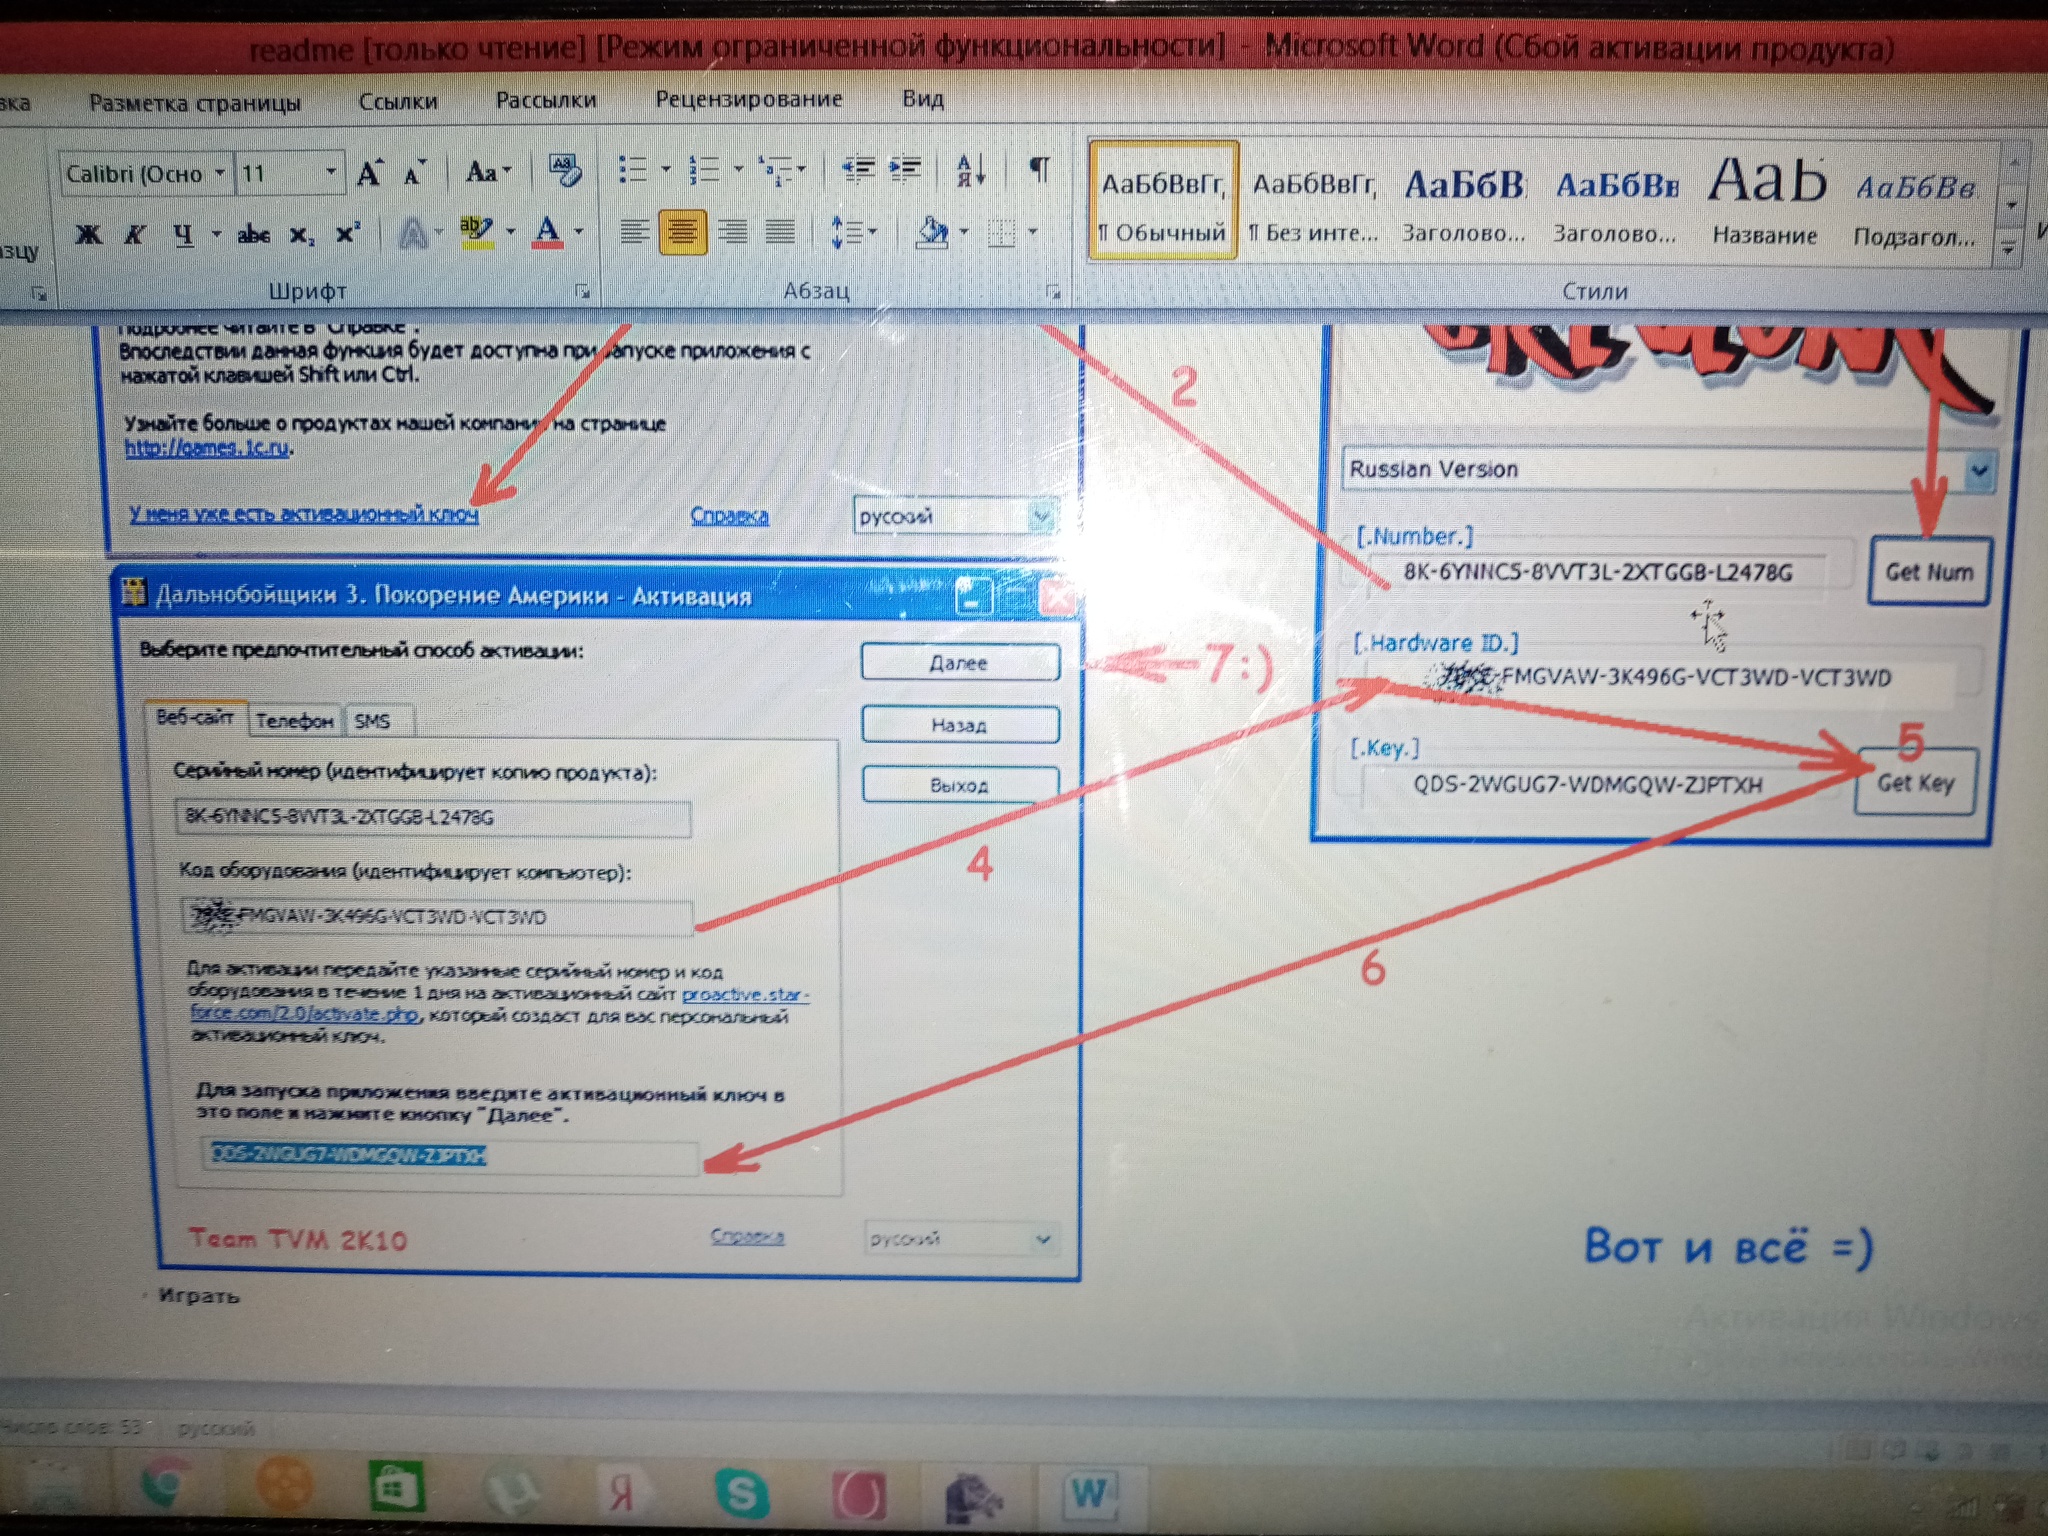Toggle the show paragraph marks ¶ button

pos(1040,170)
